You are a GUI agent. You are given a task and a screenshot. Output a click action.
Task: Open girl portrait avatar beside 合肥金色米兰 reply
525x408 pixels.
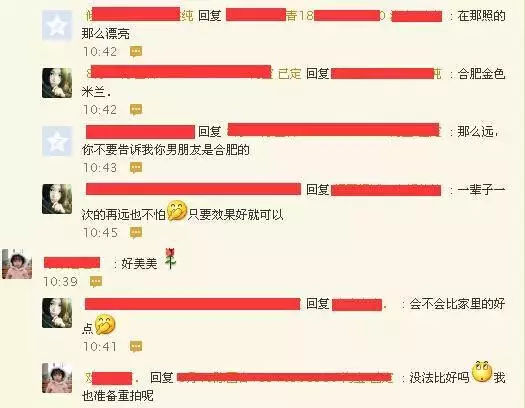click(57, 83)
